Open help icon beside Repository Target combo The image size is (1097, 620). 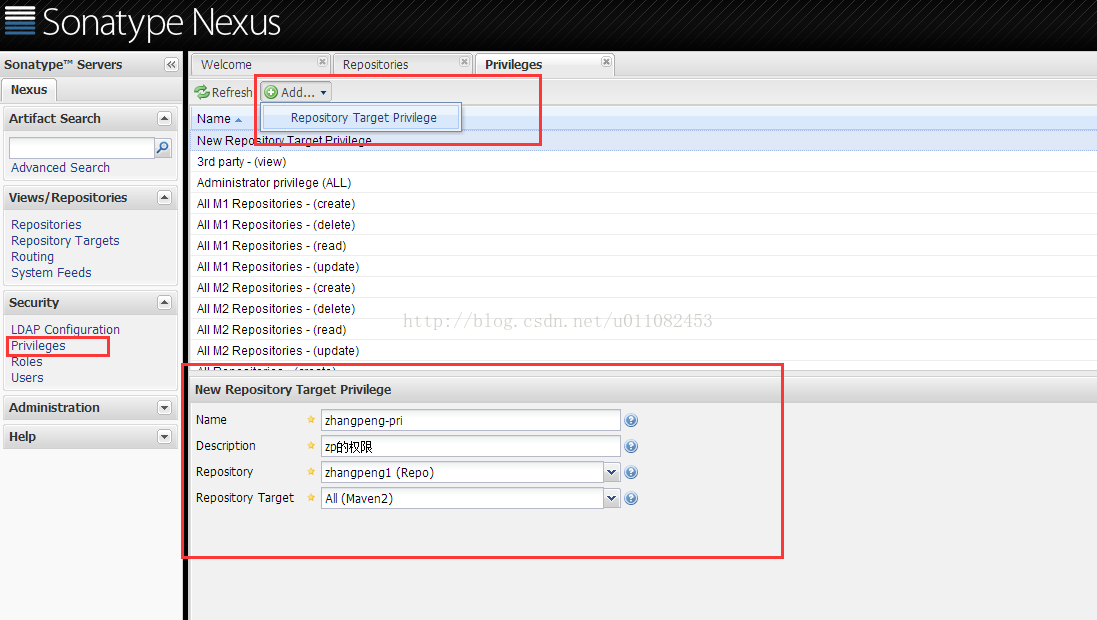point(631,498)
